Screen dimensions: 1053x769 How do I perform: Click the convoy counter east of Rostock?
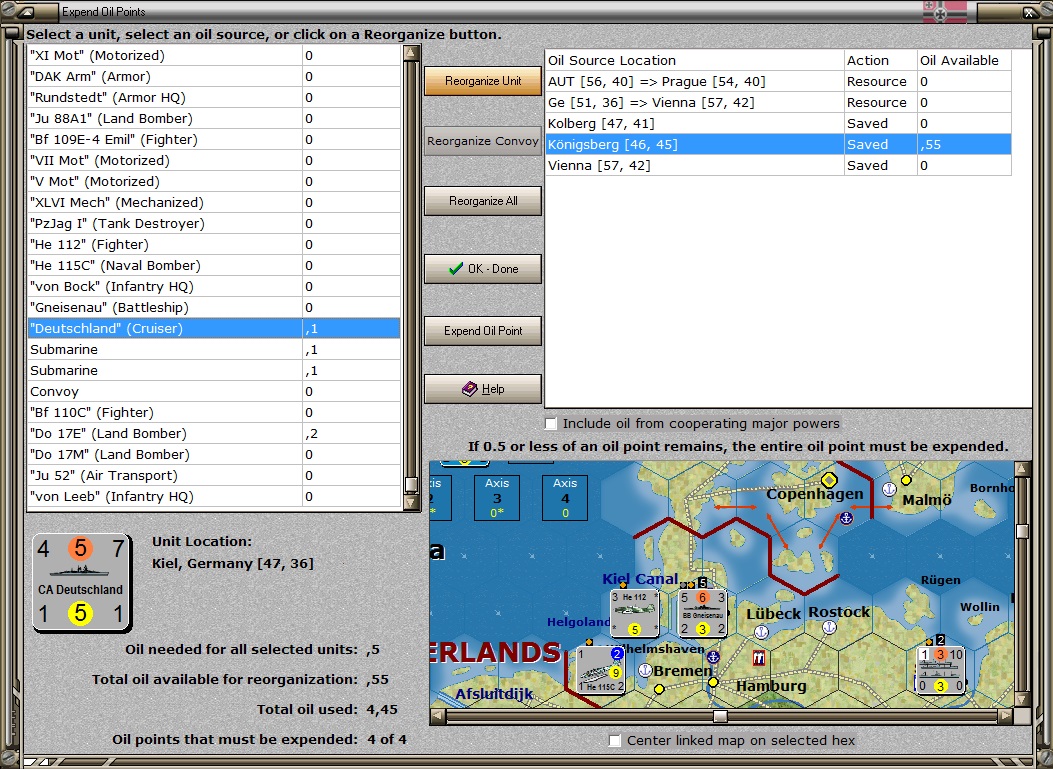940,670
